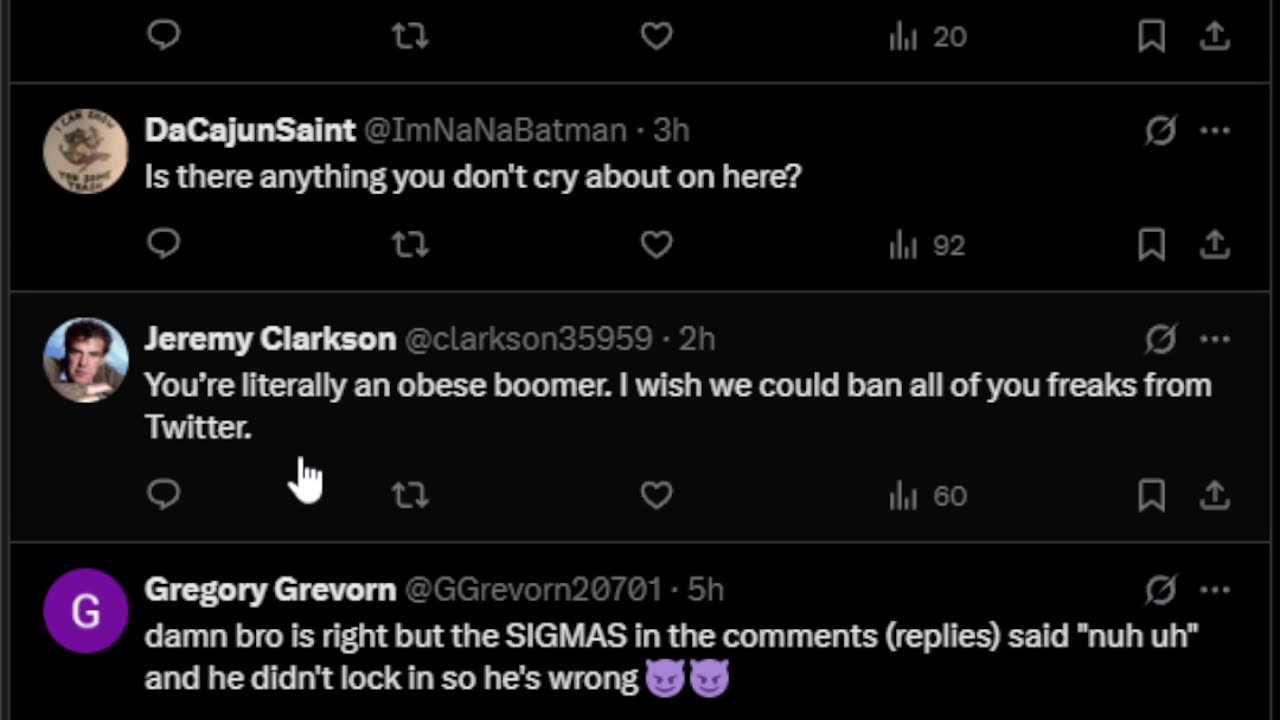Open more options on DaCajunSaint's tweet

click(1215, 131)
